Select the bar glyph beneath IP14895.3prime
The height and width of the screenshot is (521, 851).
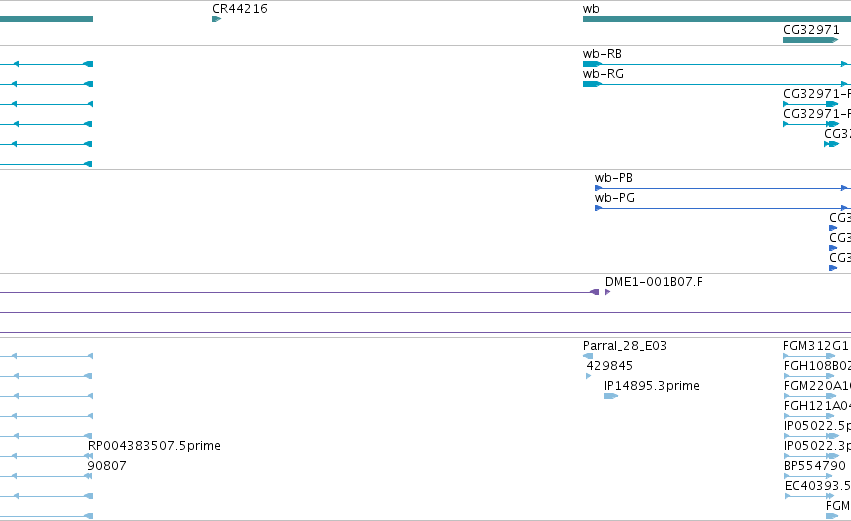pyautogui.click(x=611, y=396)
